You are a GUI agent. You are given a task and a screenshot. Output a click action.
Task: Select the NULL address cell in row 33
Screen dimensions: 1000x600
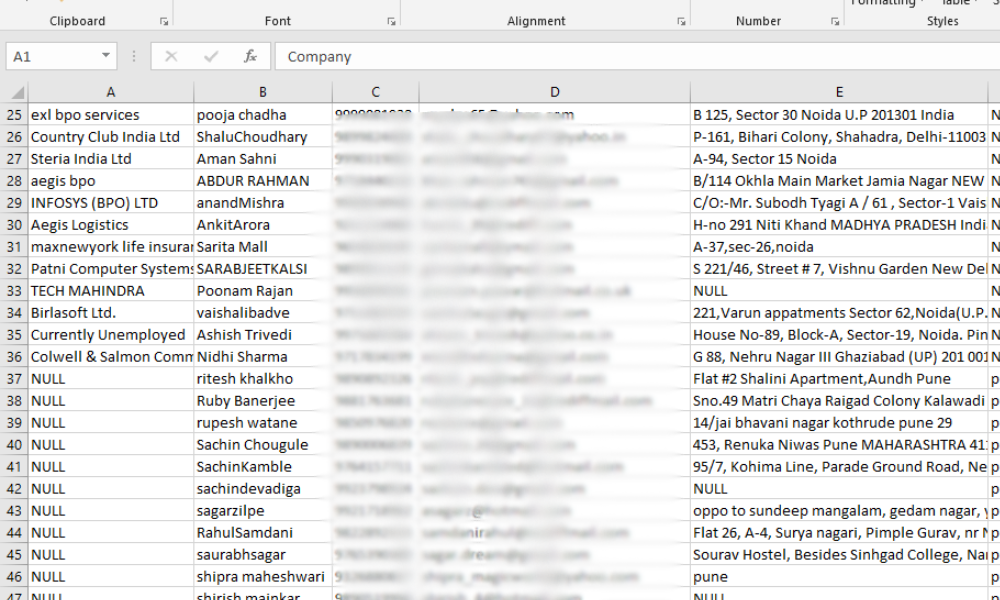839,291
